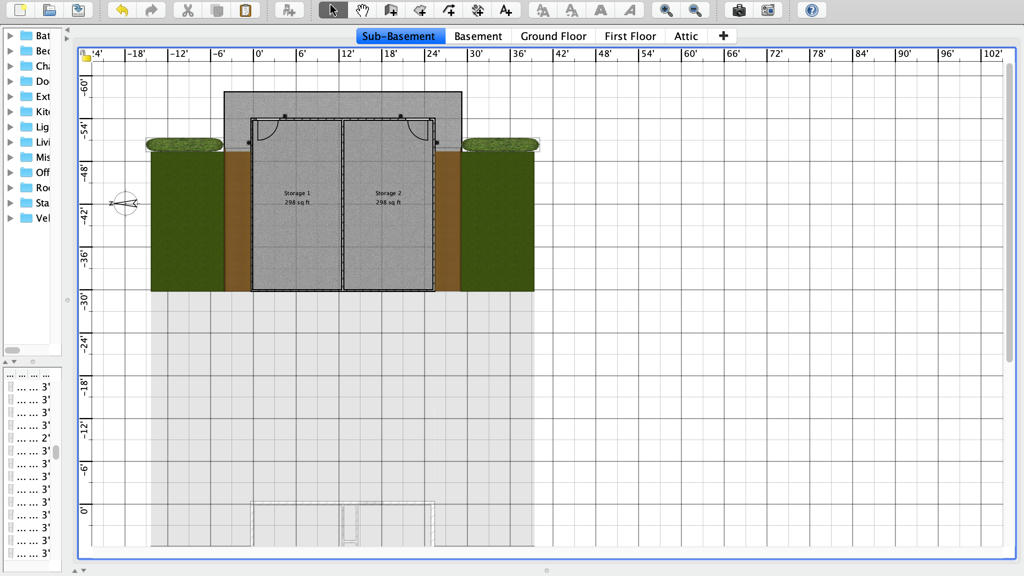Choose the Add text labels tool
Image resolution: width=1024 pixels, height=576 pixels.
click(x=505, y=10)
